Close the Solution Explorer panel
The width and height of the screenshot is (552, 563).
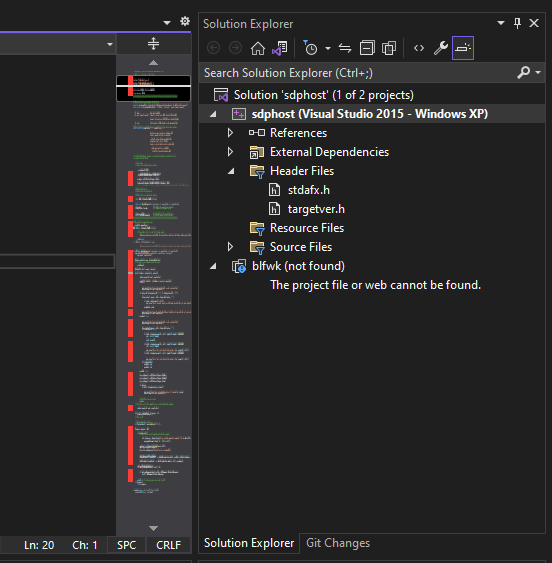coord(534,23)
